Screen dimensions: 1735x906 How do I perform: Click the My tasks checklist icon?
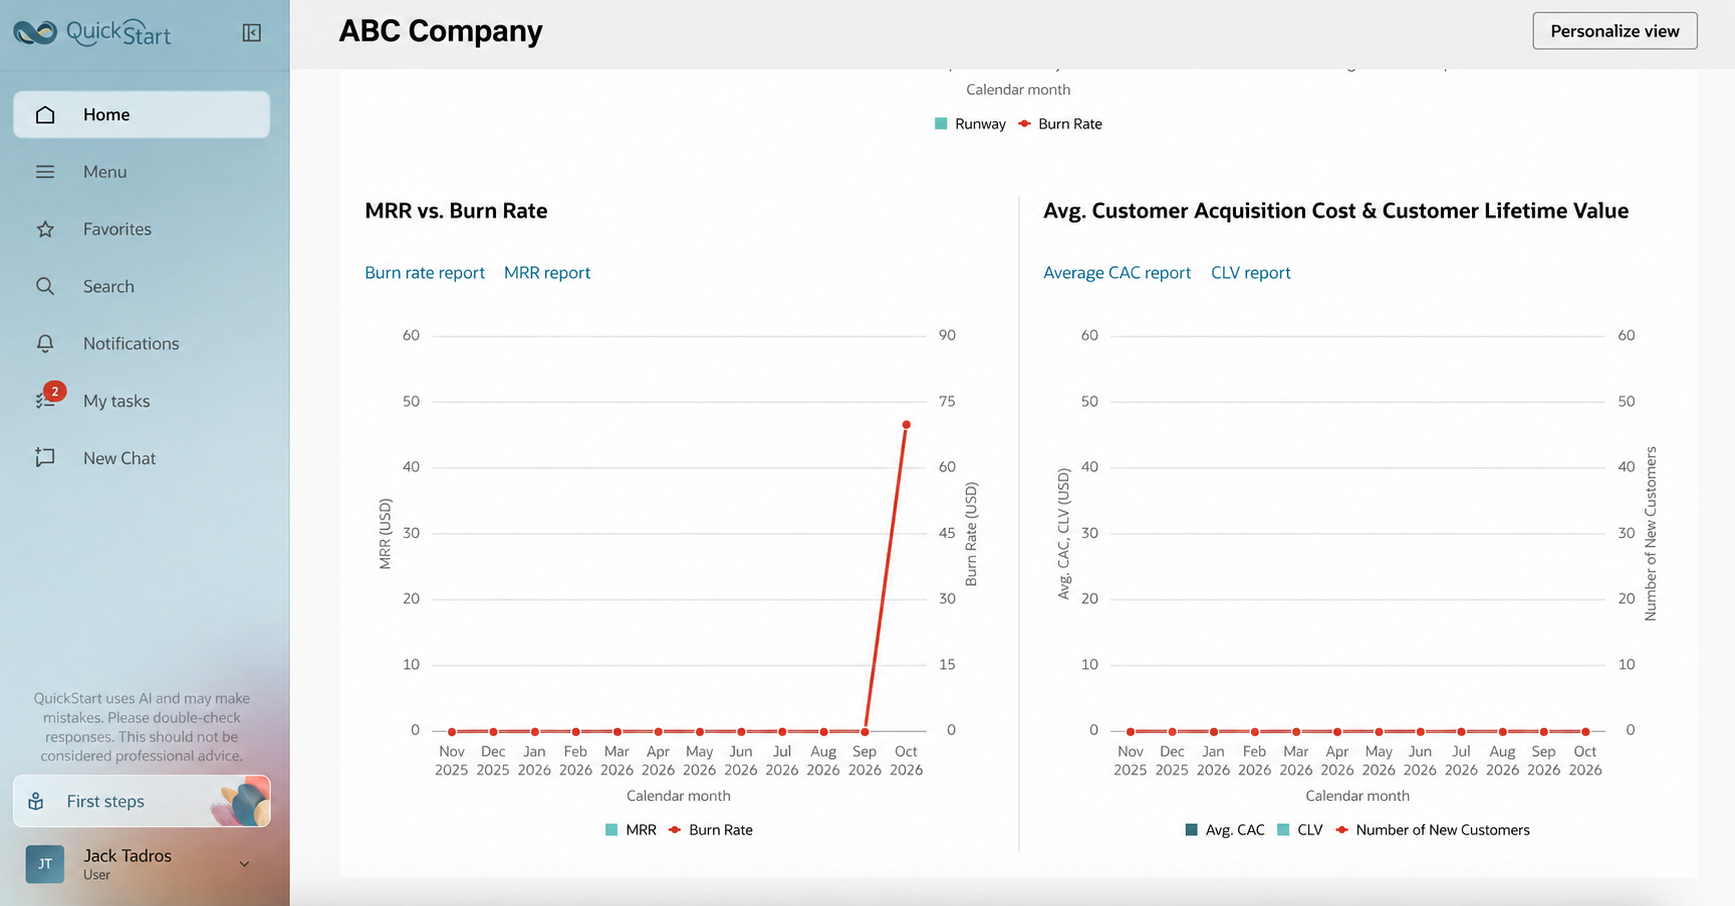click(44, 401)
